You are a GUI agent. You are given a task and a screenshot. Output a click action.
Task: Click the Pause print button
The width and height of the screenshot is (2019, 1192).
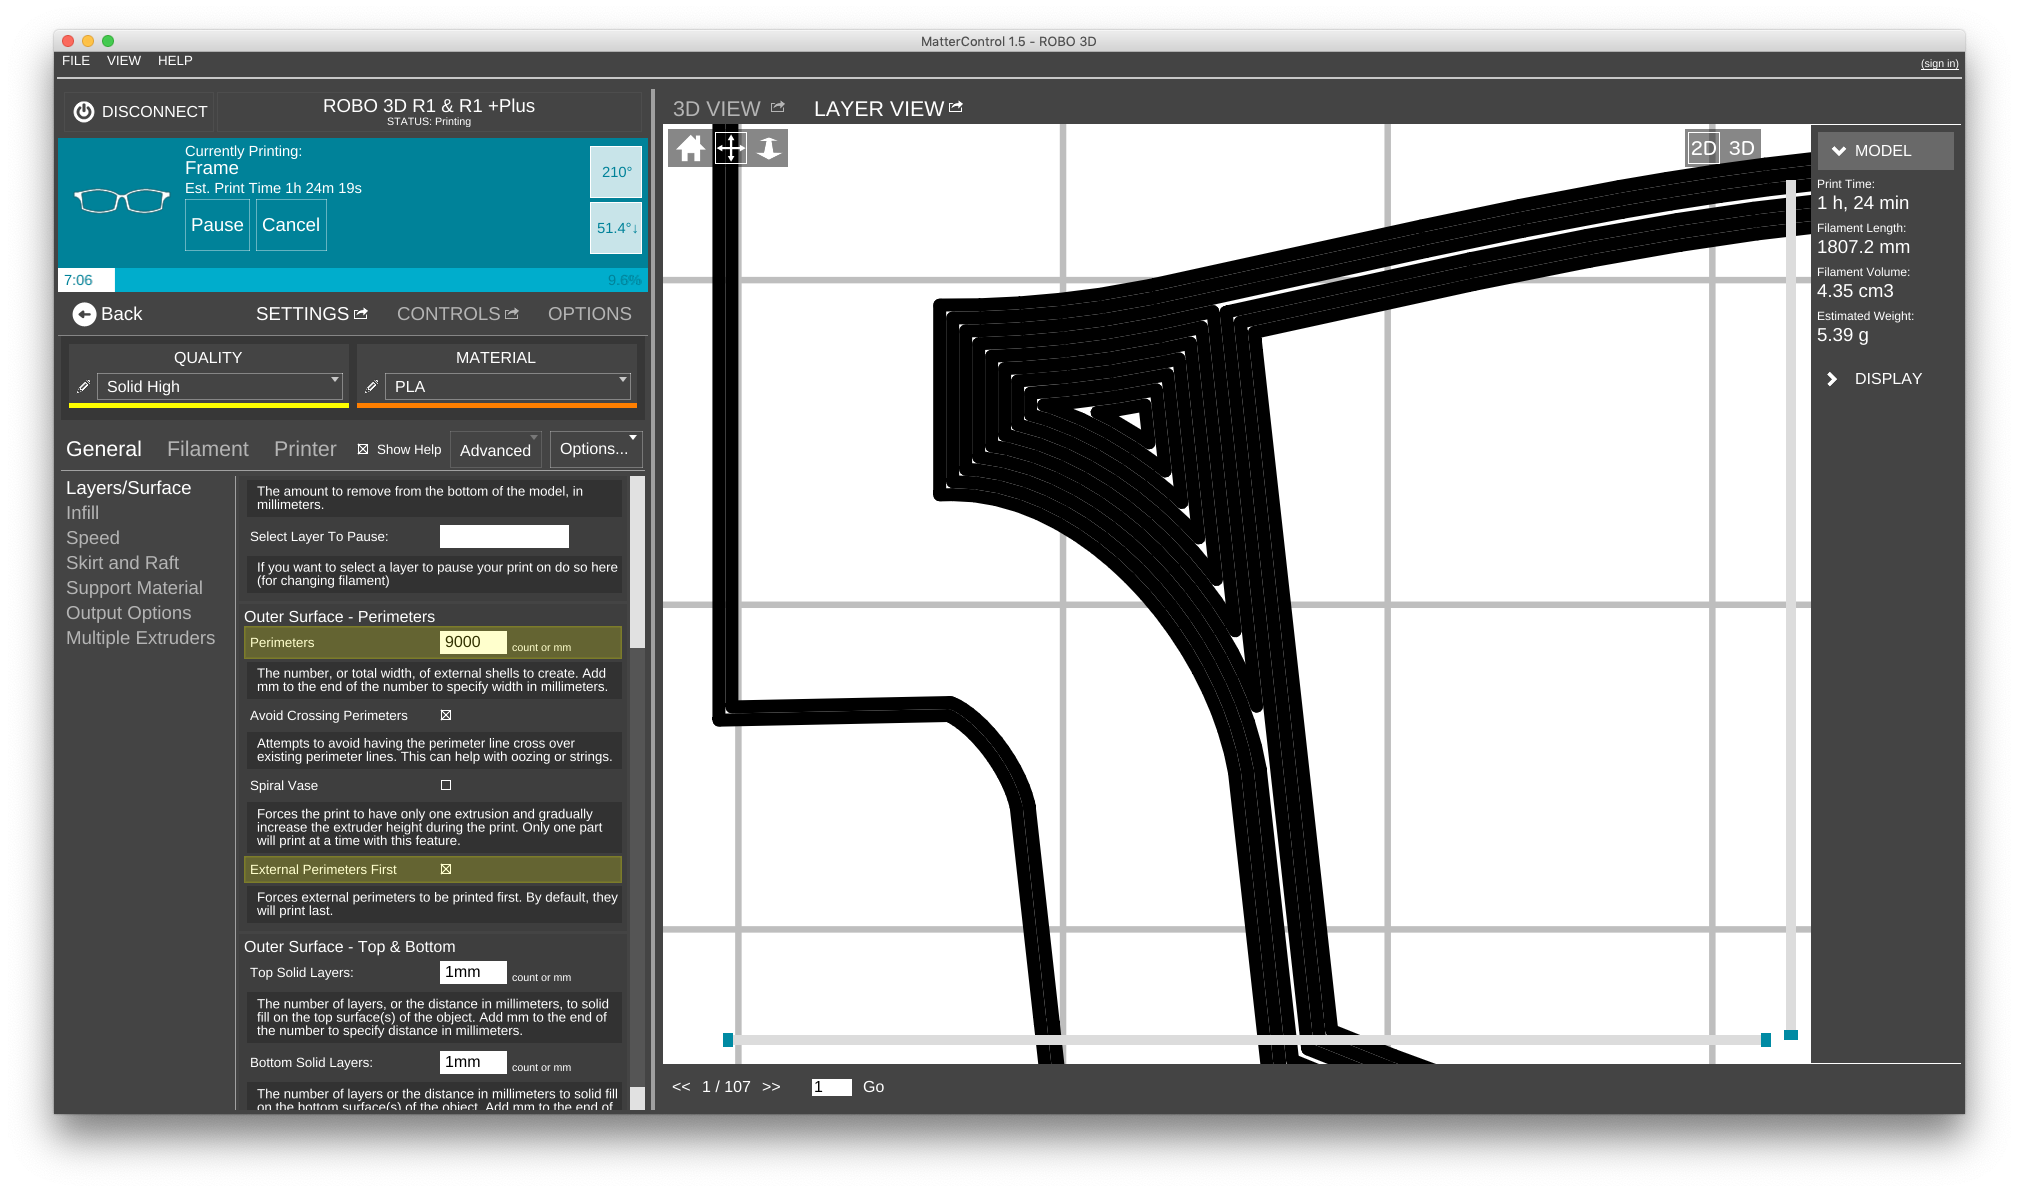coord(219,224)
